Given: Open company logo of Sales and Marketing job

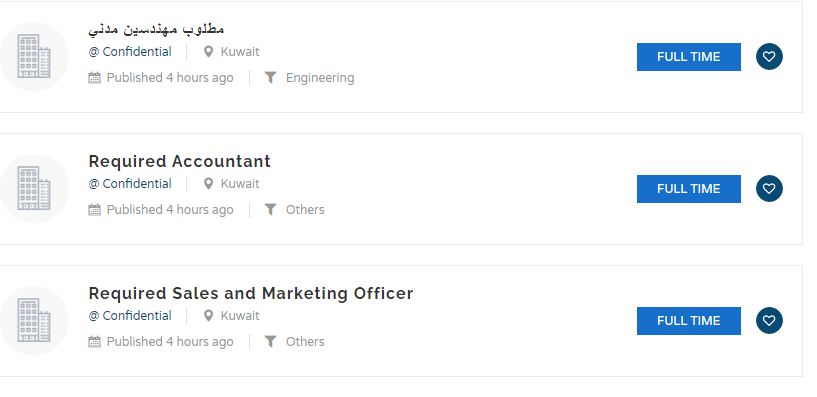Looking at the screenshot, I should 34,320.
